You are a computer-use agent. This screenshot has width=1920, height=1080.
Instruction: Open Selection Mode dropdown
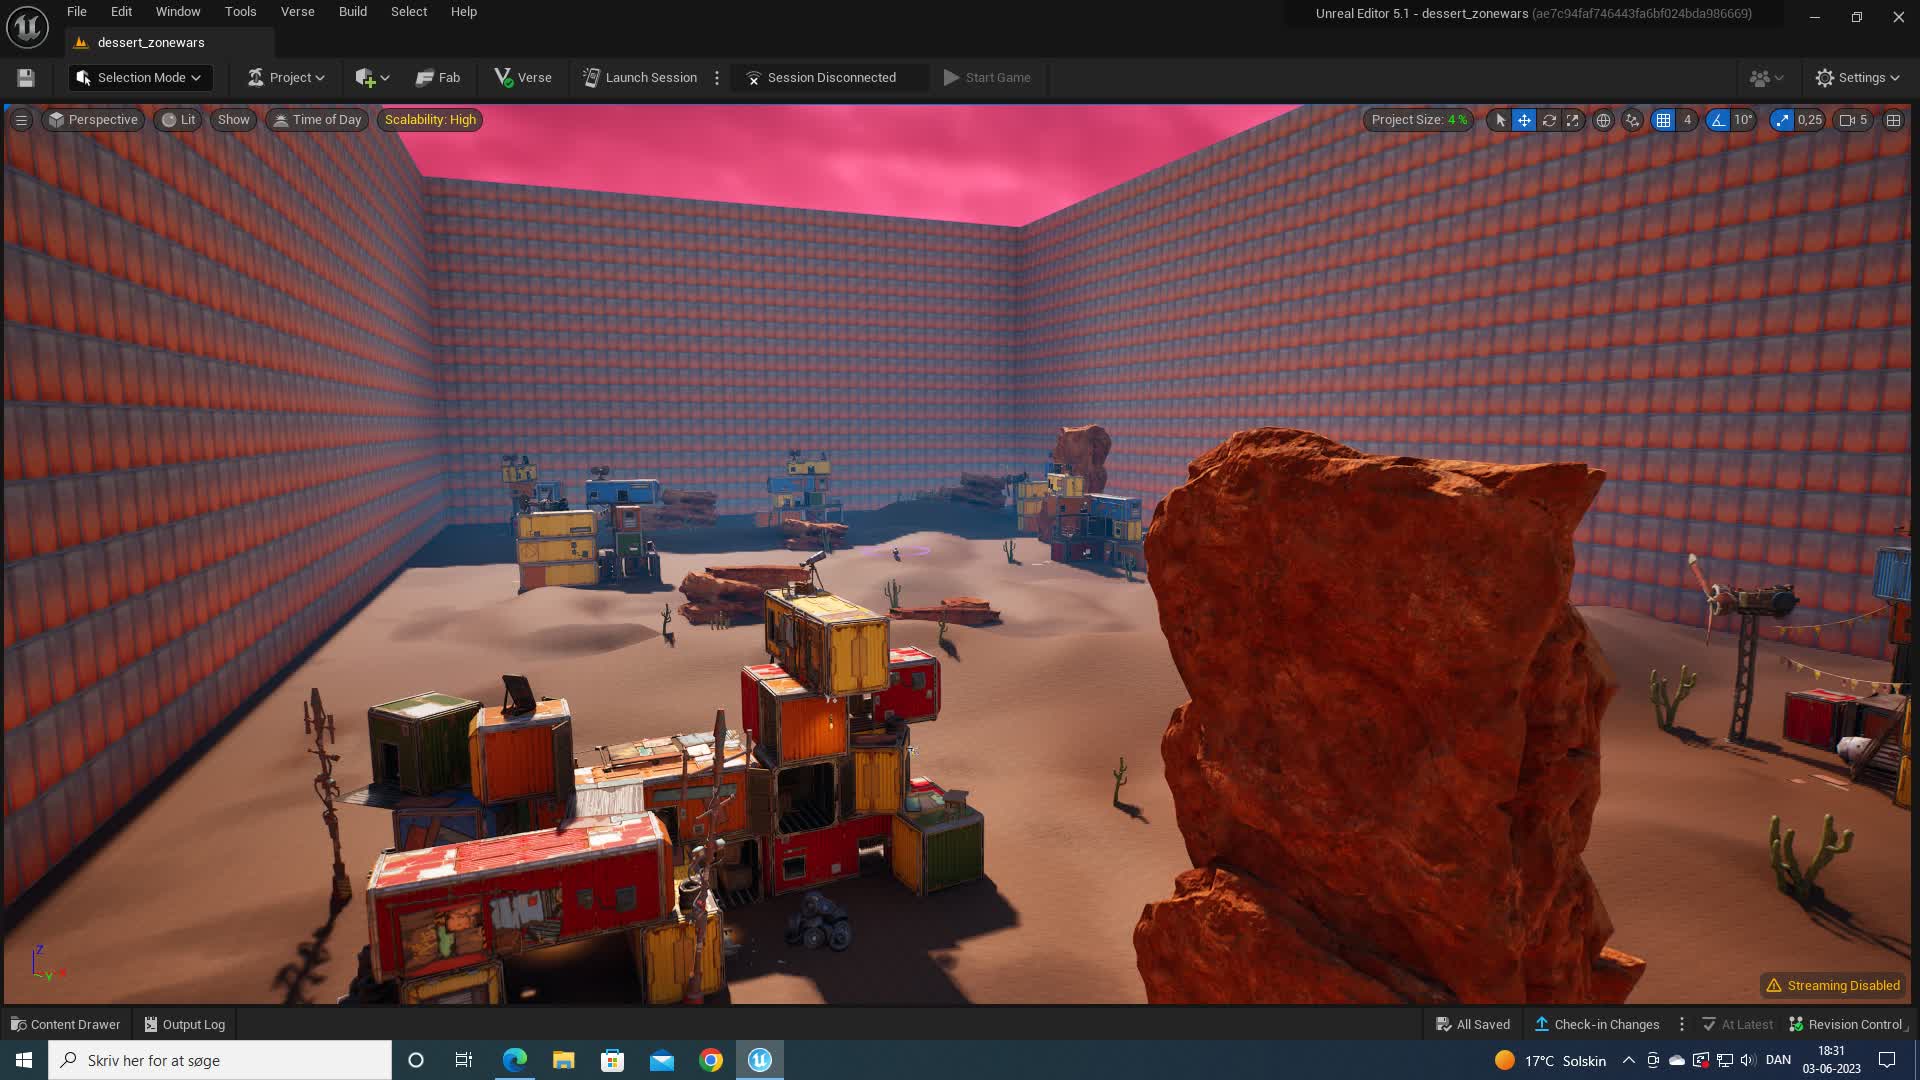[140, 78]
